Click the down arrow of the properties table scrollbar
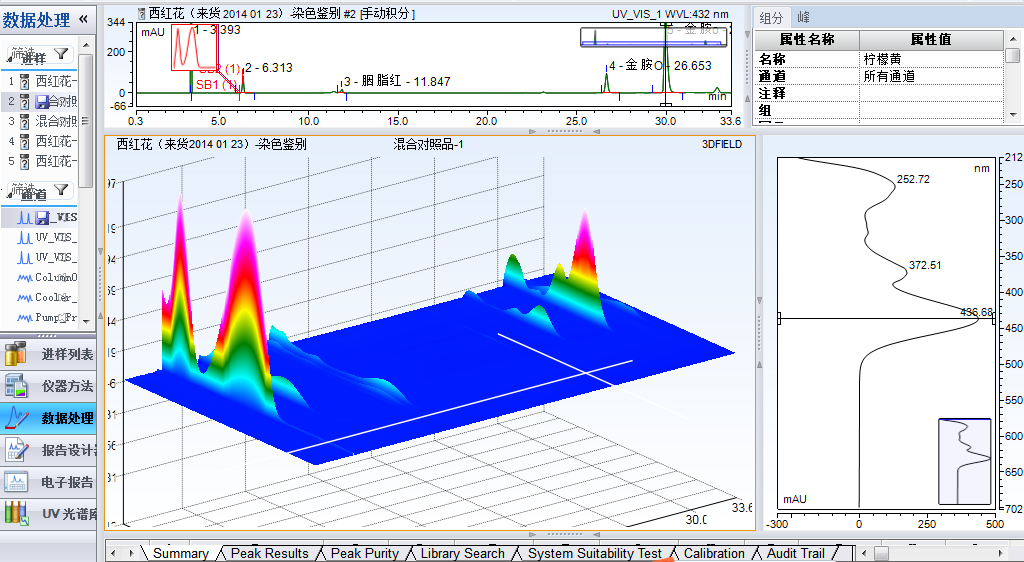The width and height of the screenshot is (1024, 562). (1012, 114)
